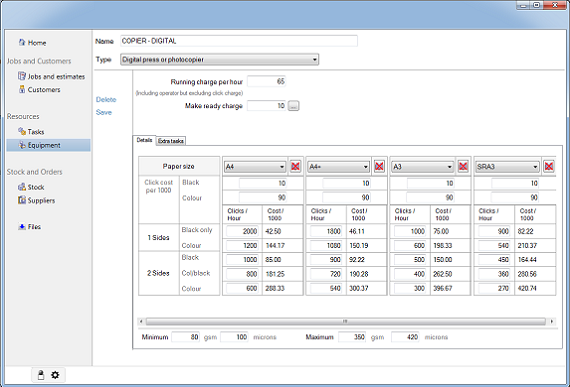
Task: Click the Customers person icon
Action: (x=22, y=89)
